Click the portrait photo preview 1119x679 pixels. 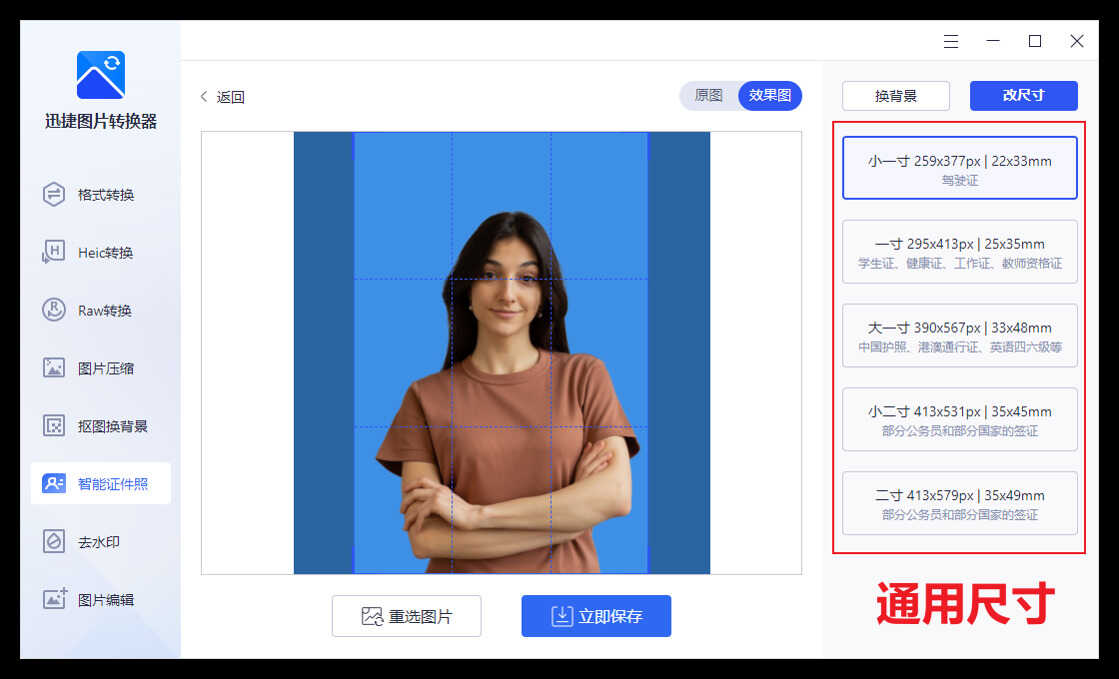502,353
